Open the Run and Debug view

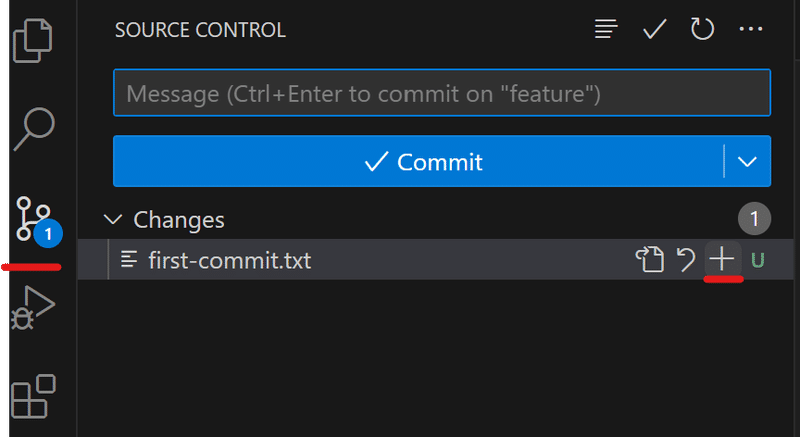coord(33,307)
